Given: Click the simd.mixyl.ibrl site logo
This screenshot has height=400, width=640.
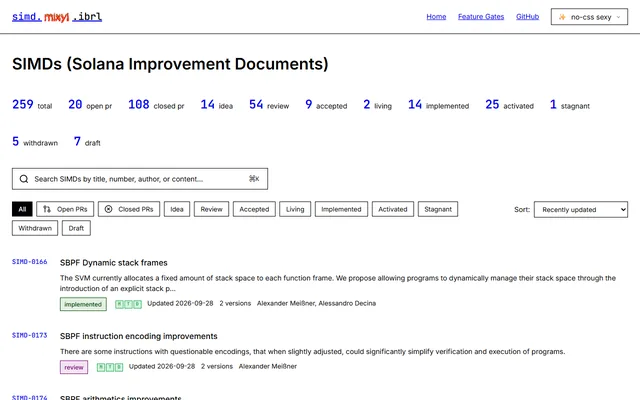Looking at the screenshot, I should 57,17.
